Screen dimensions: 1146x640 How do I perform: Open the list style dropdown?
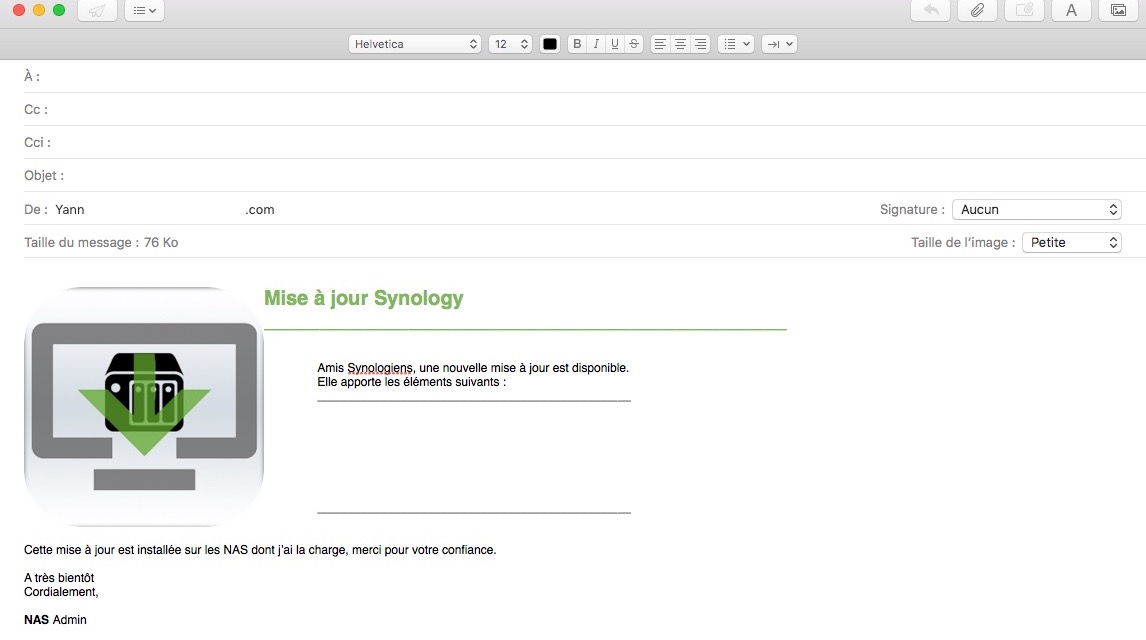735,44
